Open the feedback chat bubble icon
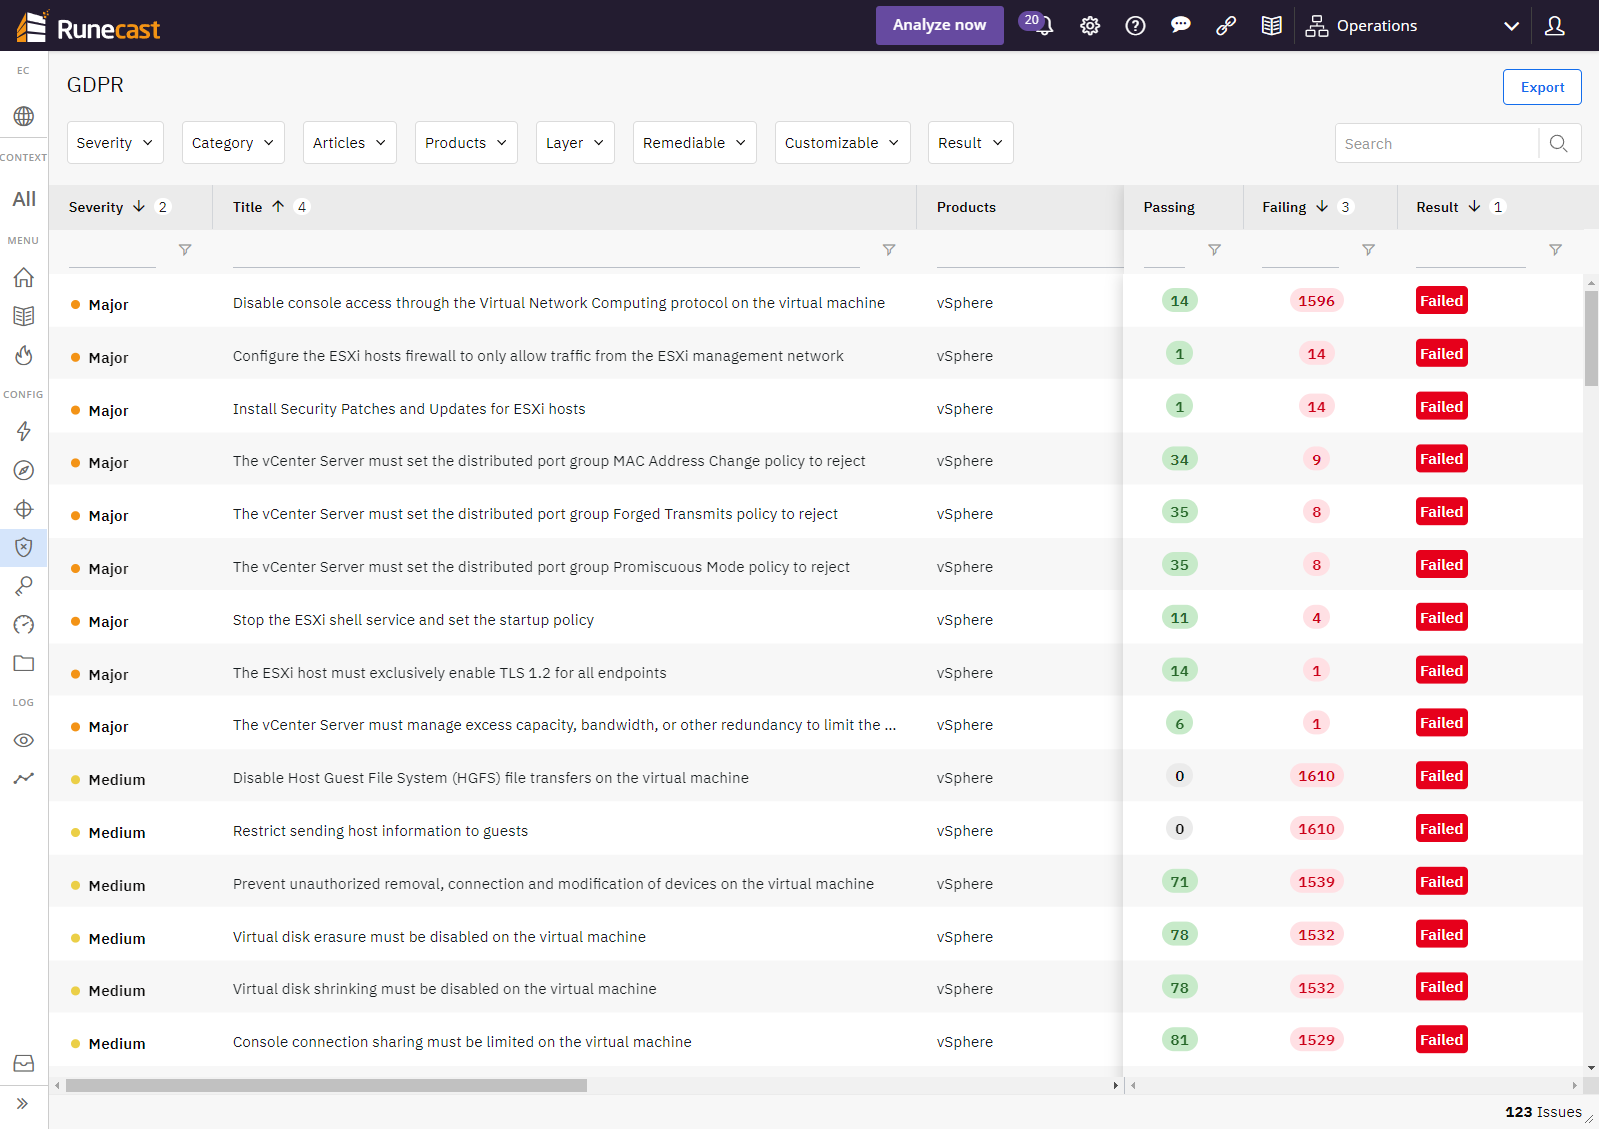 tap(1180, 26)
